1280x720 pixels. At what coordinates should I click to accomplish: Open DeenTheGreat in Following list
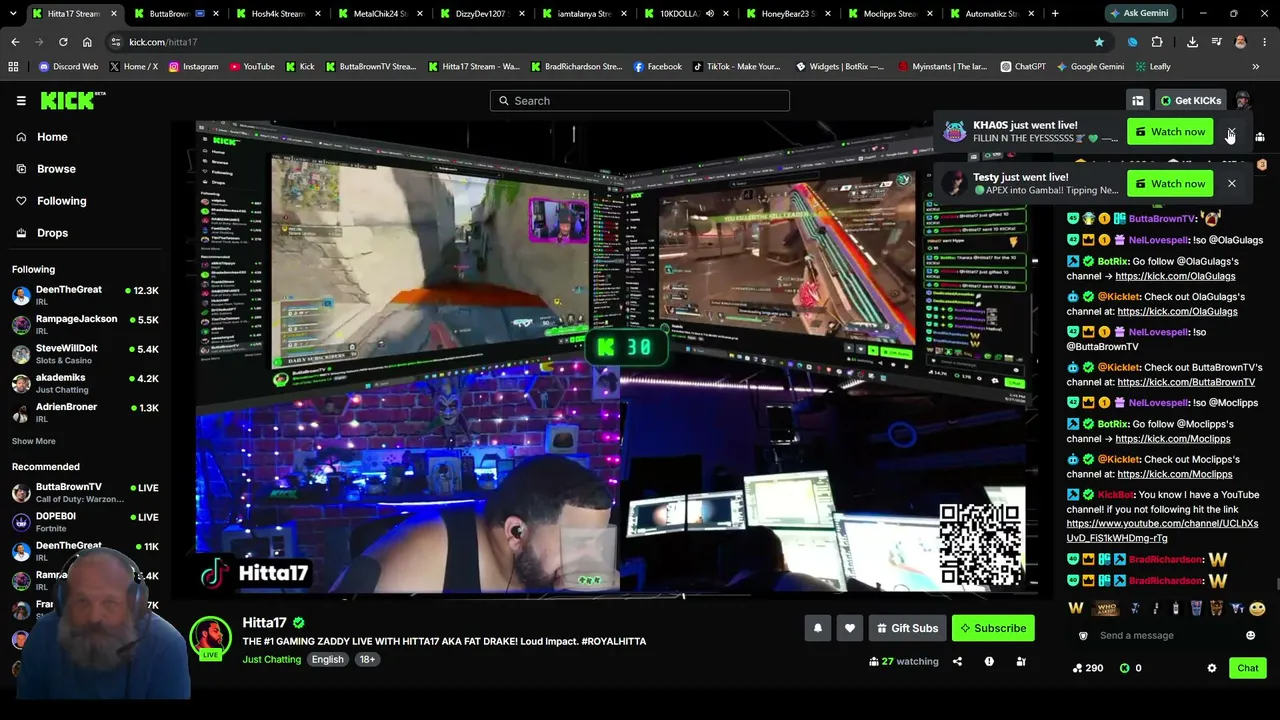click(x=85, y=295)
